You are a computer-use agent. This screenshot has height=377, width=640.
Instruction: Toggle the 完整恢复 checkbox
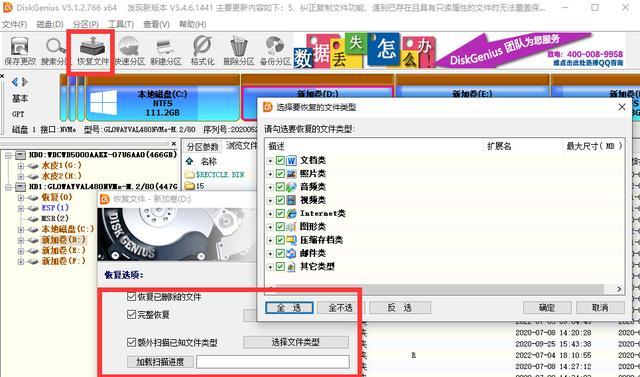click(131, 315)
